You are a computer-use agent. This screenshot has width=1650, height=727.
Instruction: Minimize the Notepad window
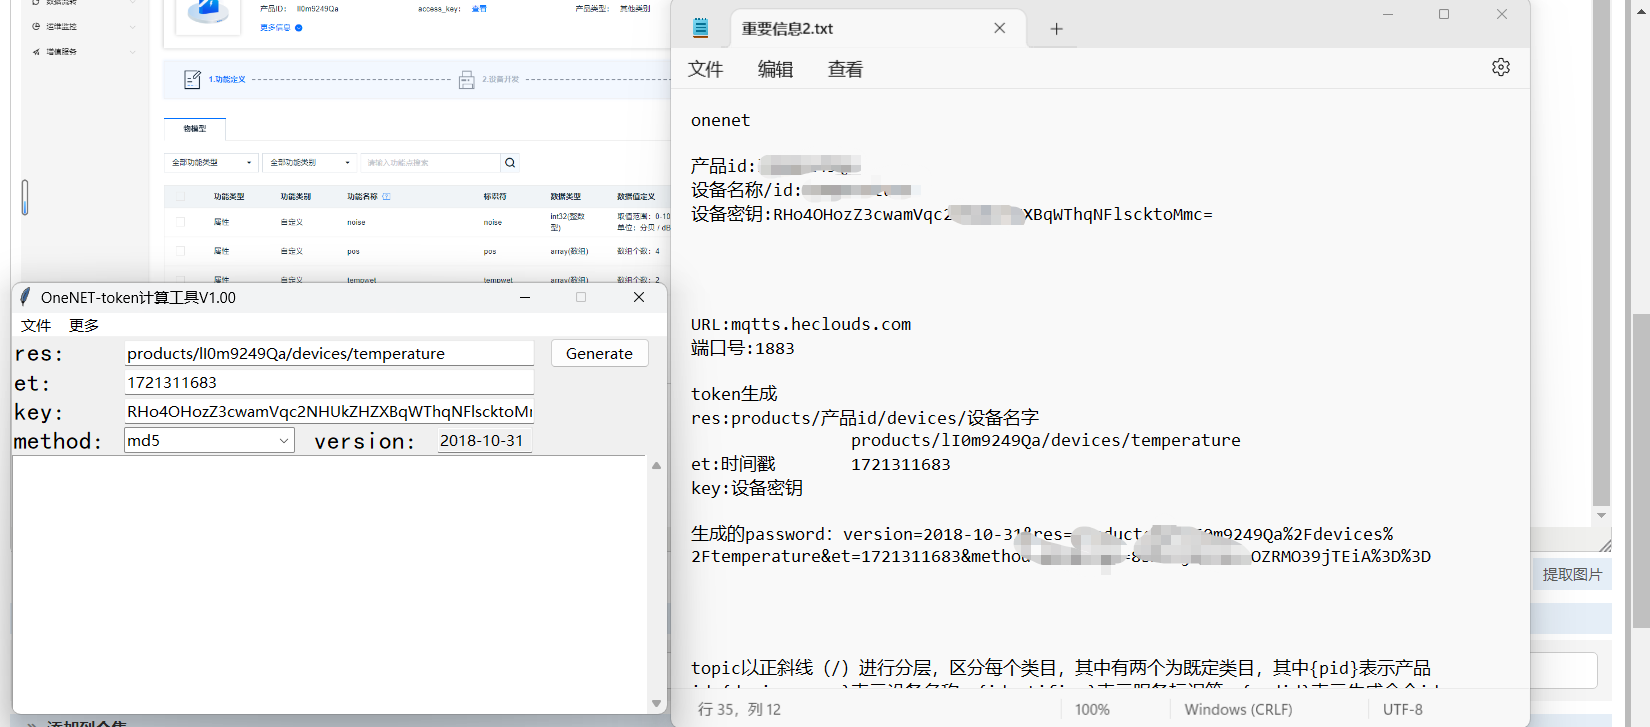(1388, 14)
